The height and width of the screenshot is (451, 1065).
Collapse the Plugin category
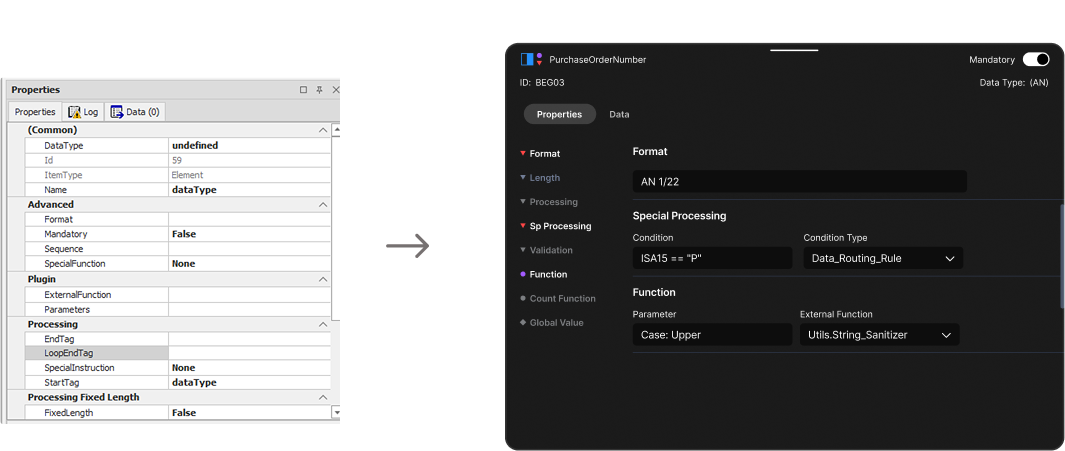[x=323, y=279]
